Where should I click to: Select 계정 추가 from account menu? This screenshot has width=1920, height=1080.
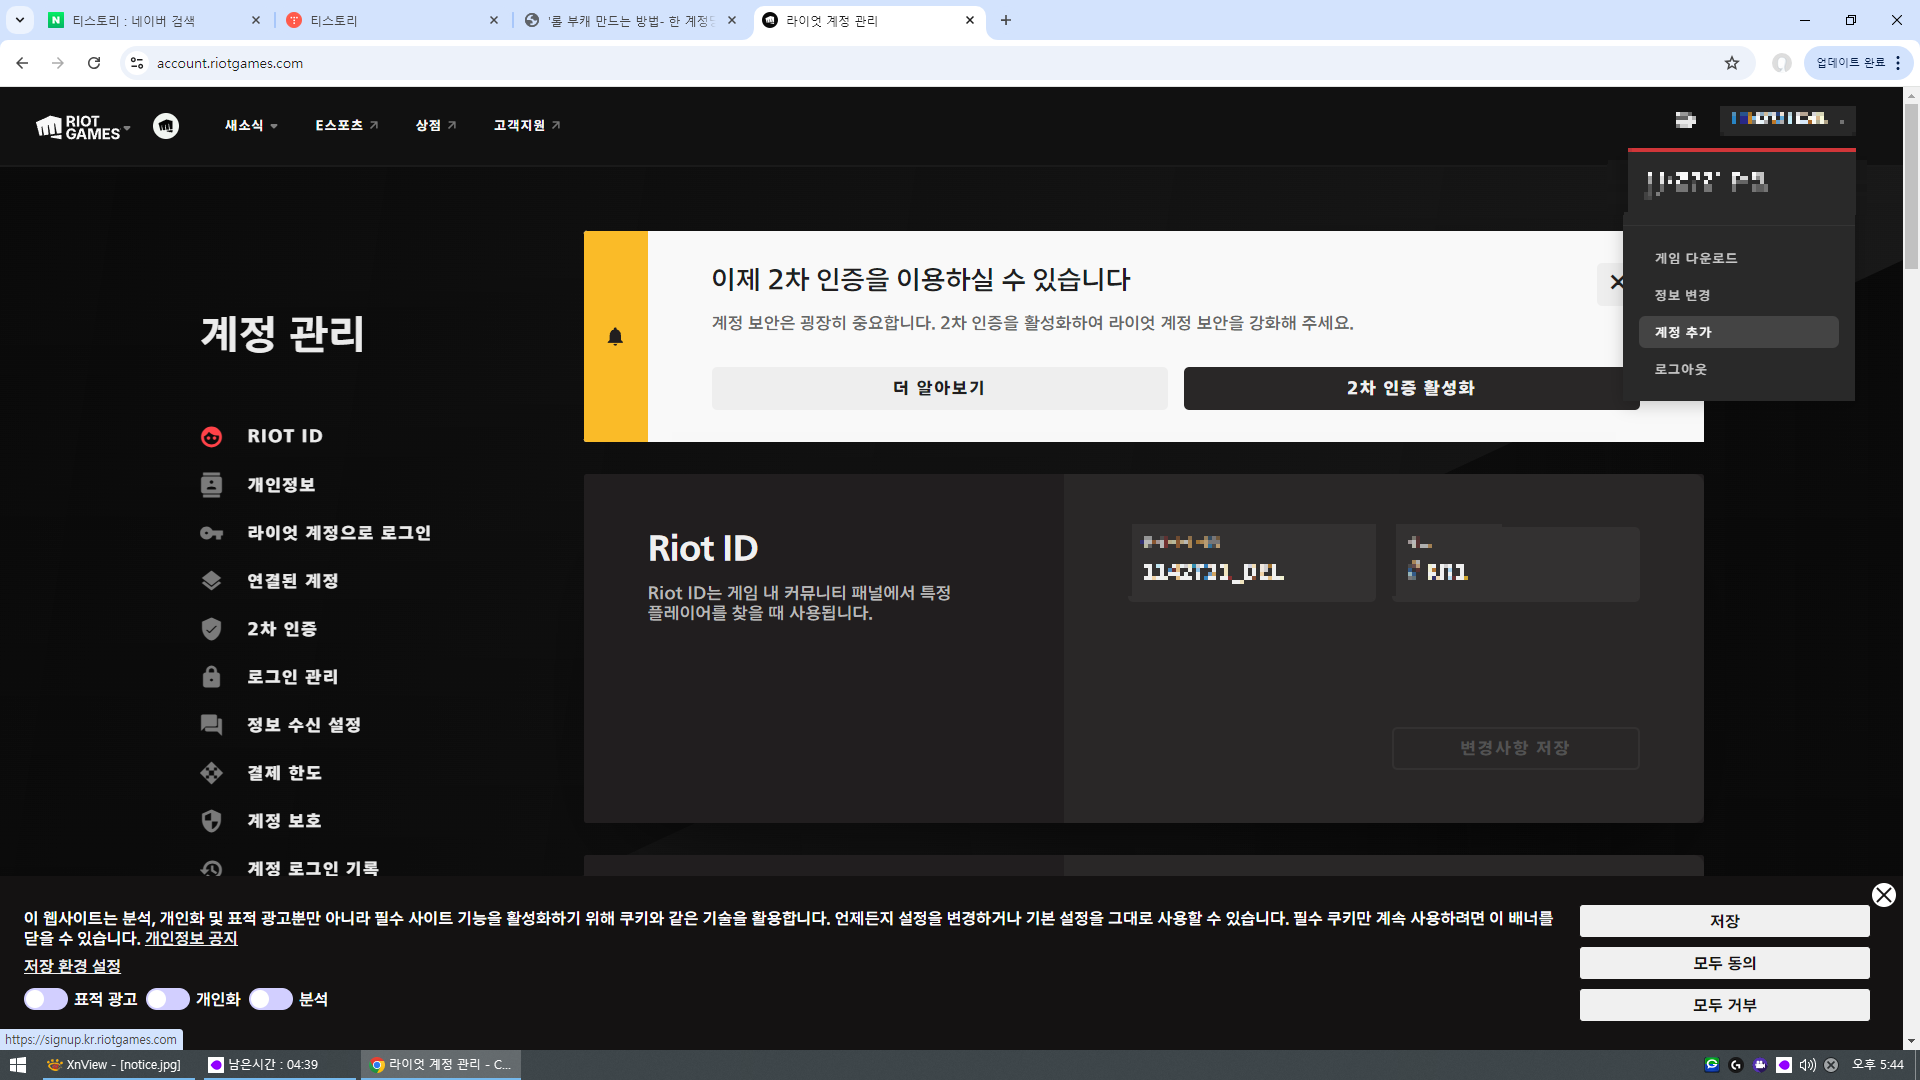[1738, 333]
